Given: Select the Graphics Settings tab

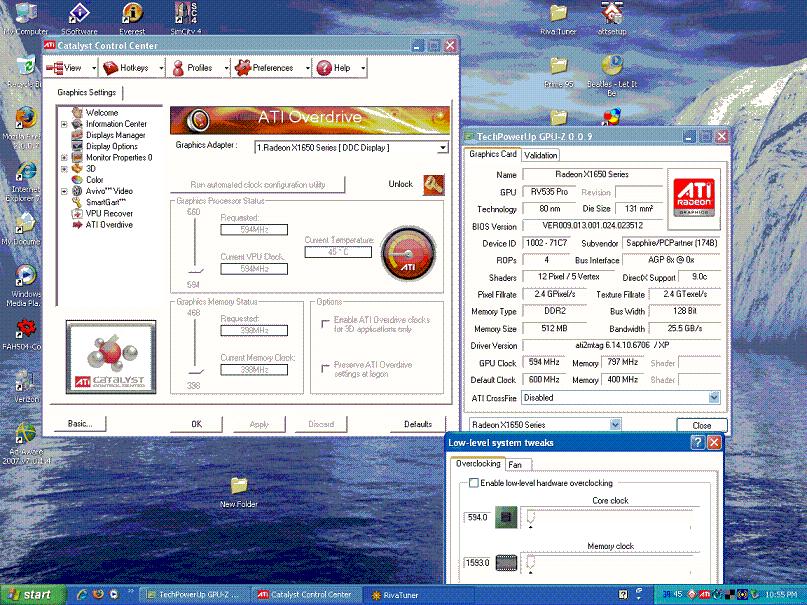Looking at the screenshot, I should coord(86,93).
